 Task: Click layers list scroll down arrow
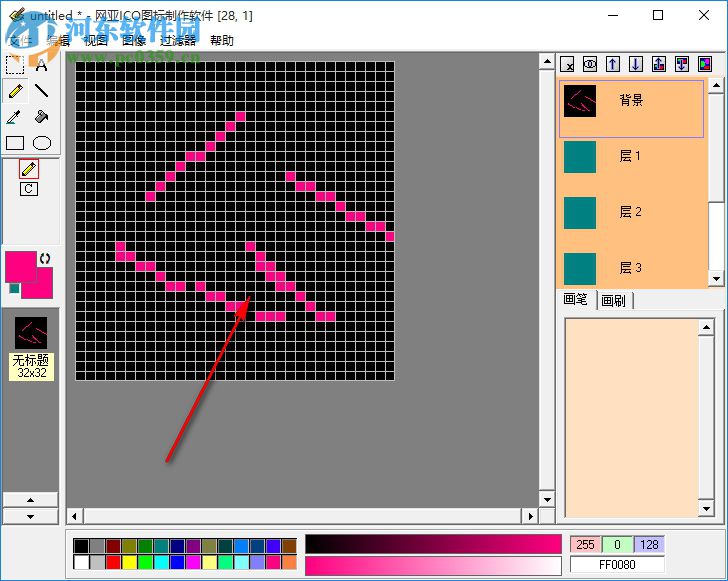(716, 279)
